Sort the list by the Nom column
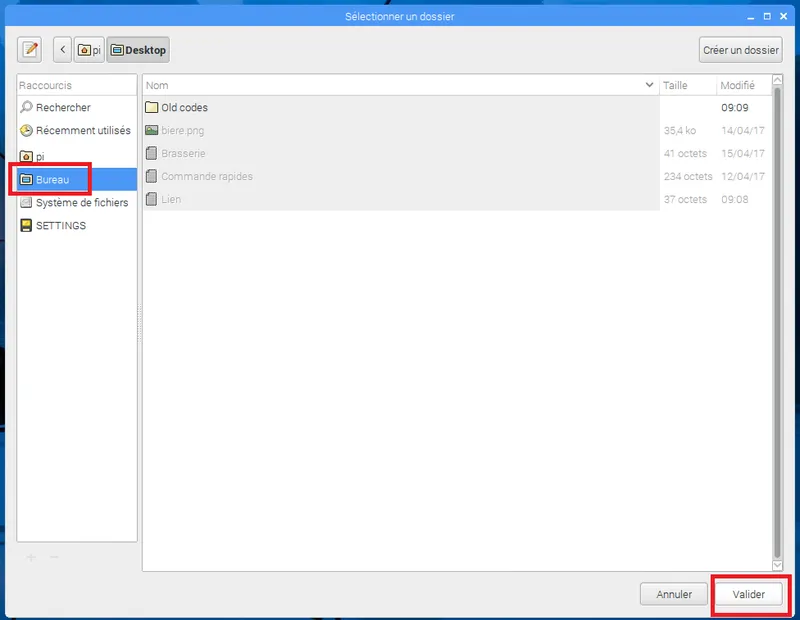800x620 pixels. (400, 86)
